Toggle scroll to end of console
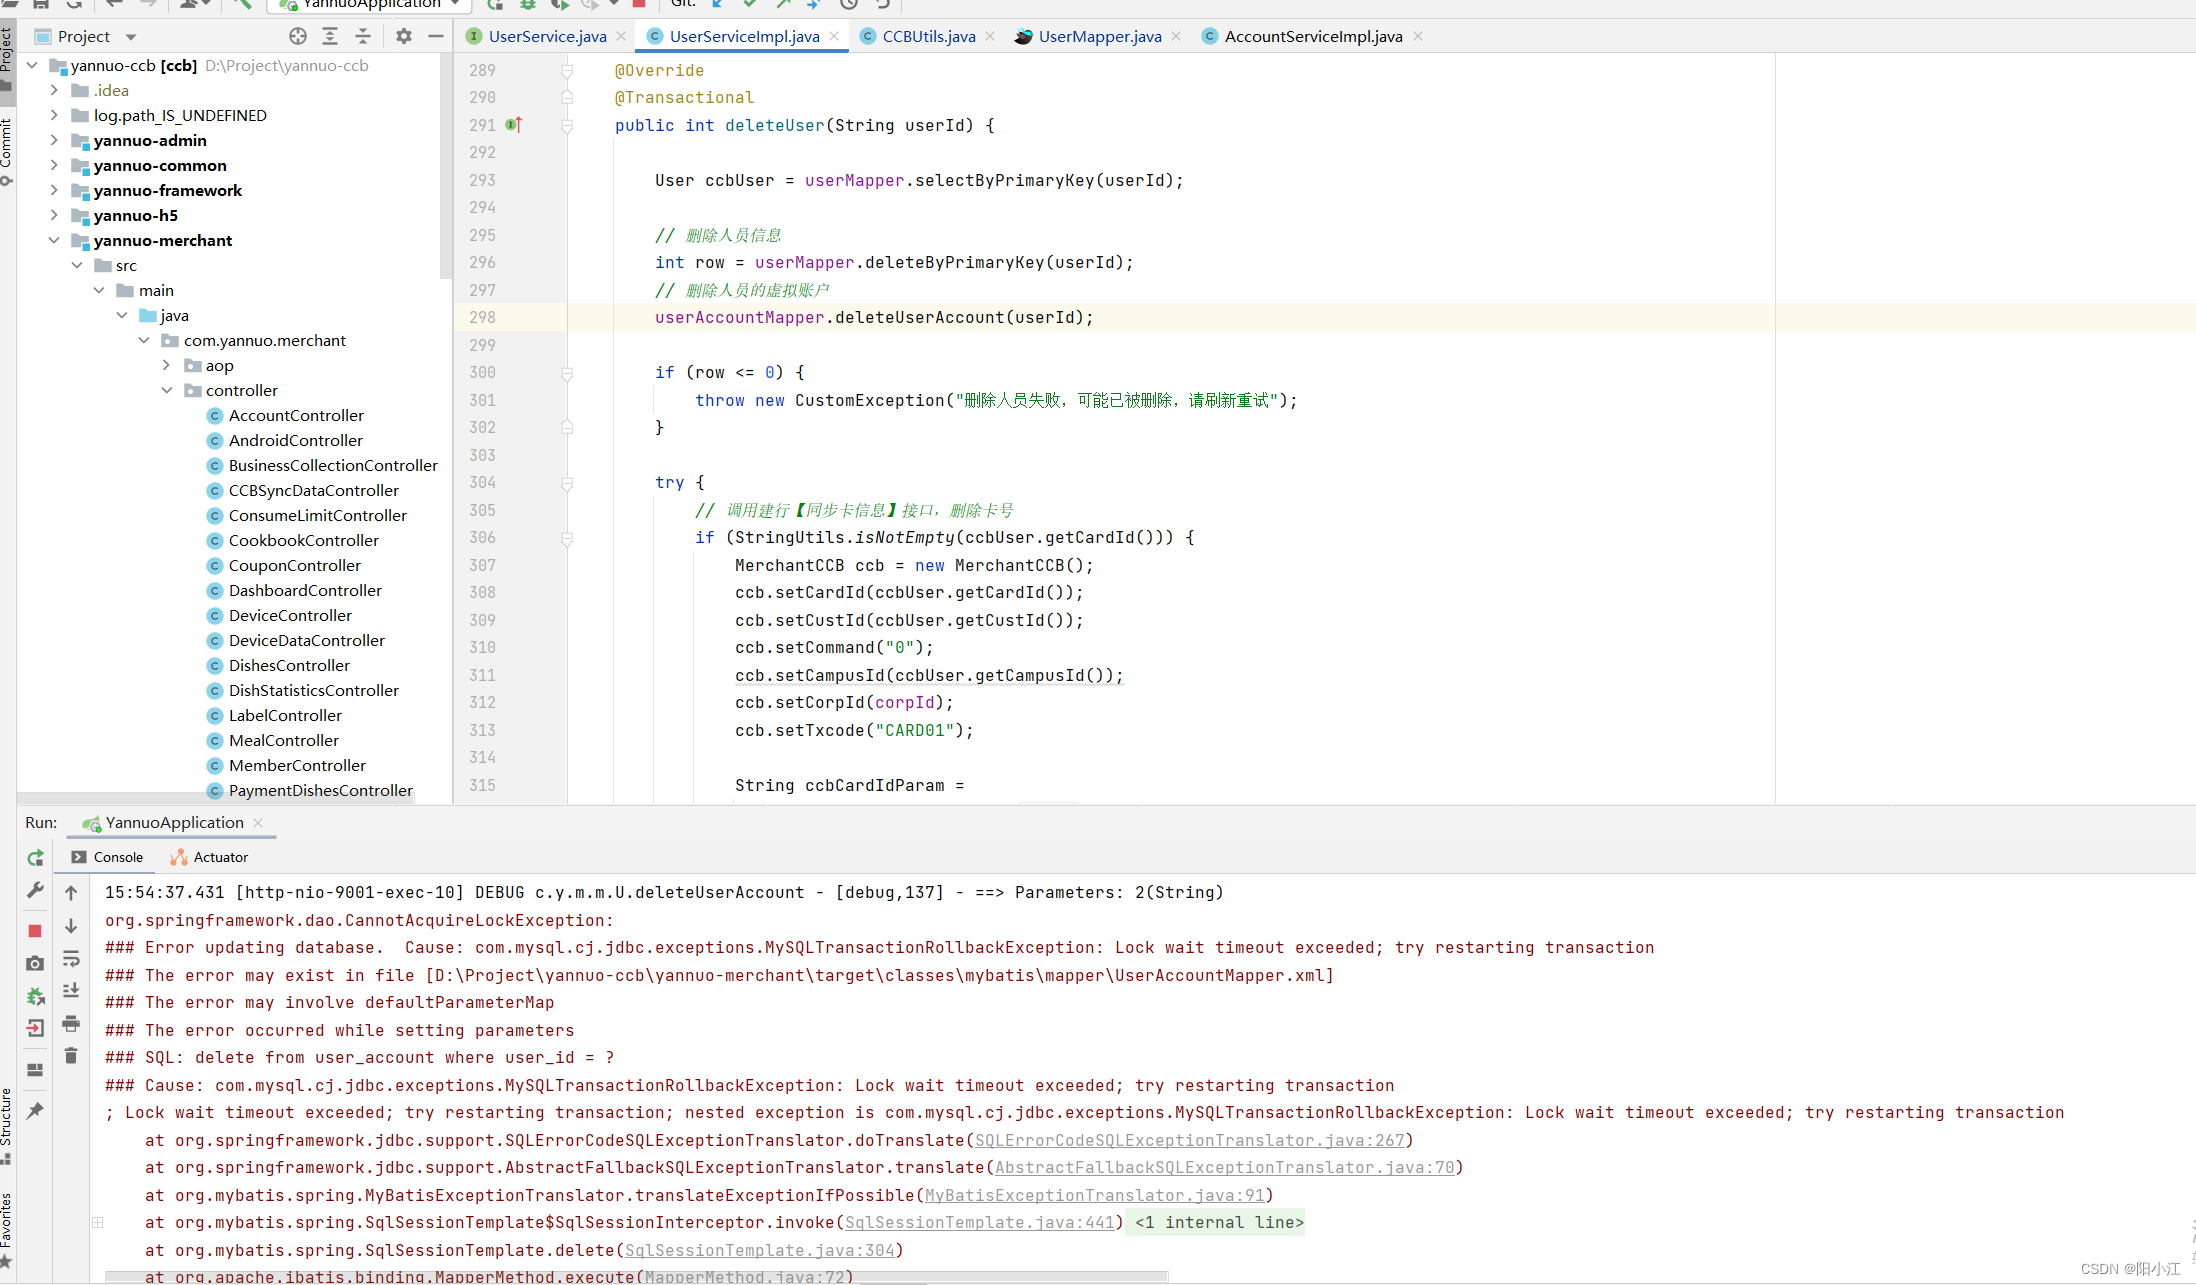The height and width of the screenshot is (1285, 2196). coord(71,991)
